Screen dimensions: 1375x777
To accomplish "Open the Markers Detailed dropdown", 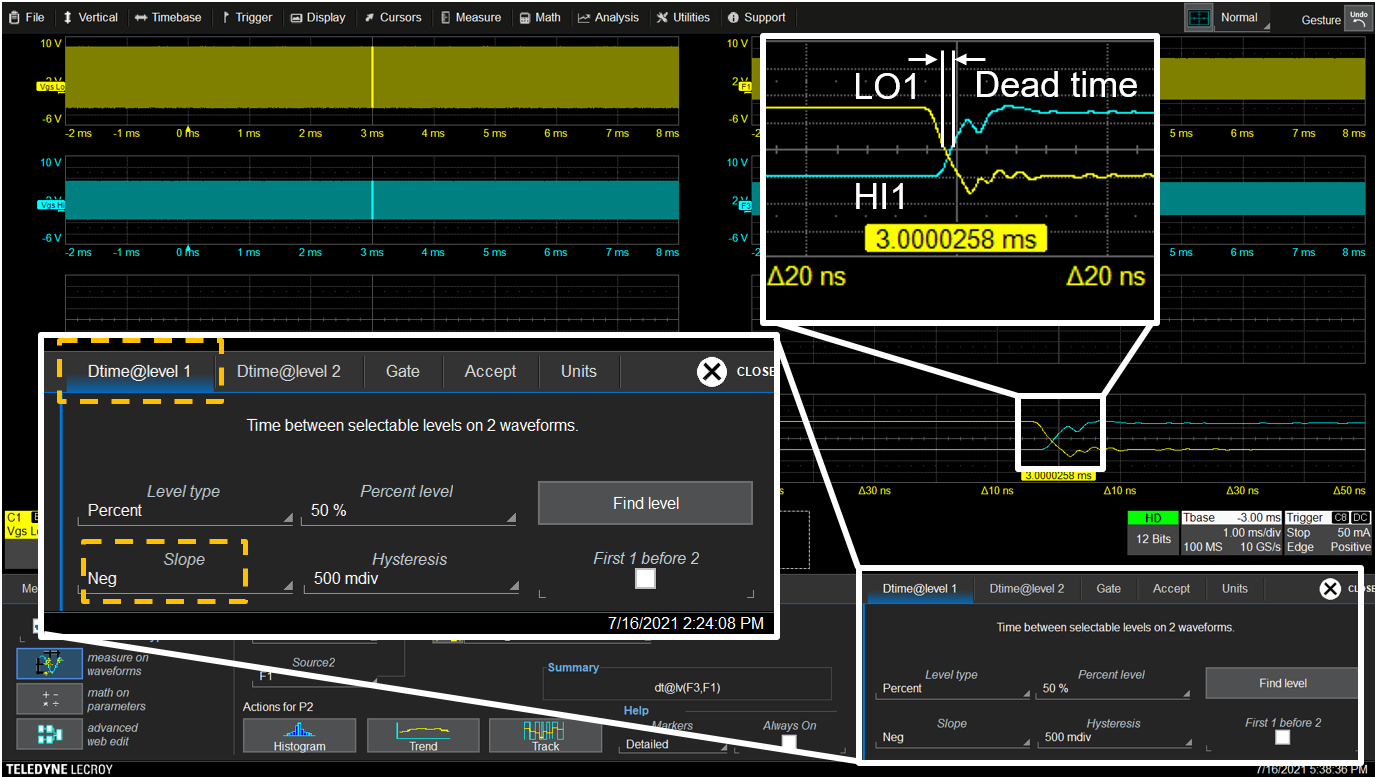I will pyautogui.click(x=672, y=744).
